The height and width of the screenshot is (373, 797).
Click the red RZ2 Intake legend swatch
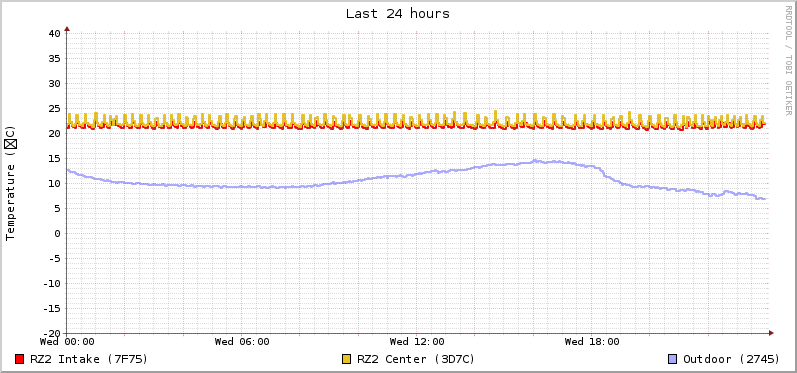20,359
